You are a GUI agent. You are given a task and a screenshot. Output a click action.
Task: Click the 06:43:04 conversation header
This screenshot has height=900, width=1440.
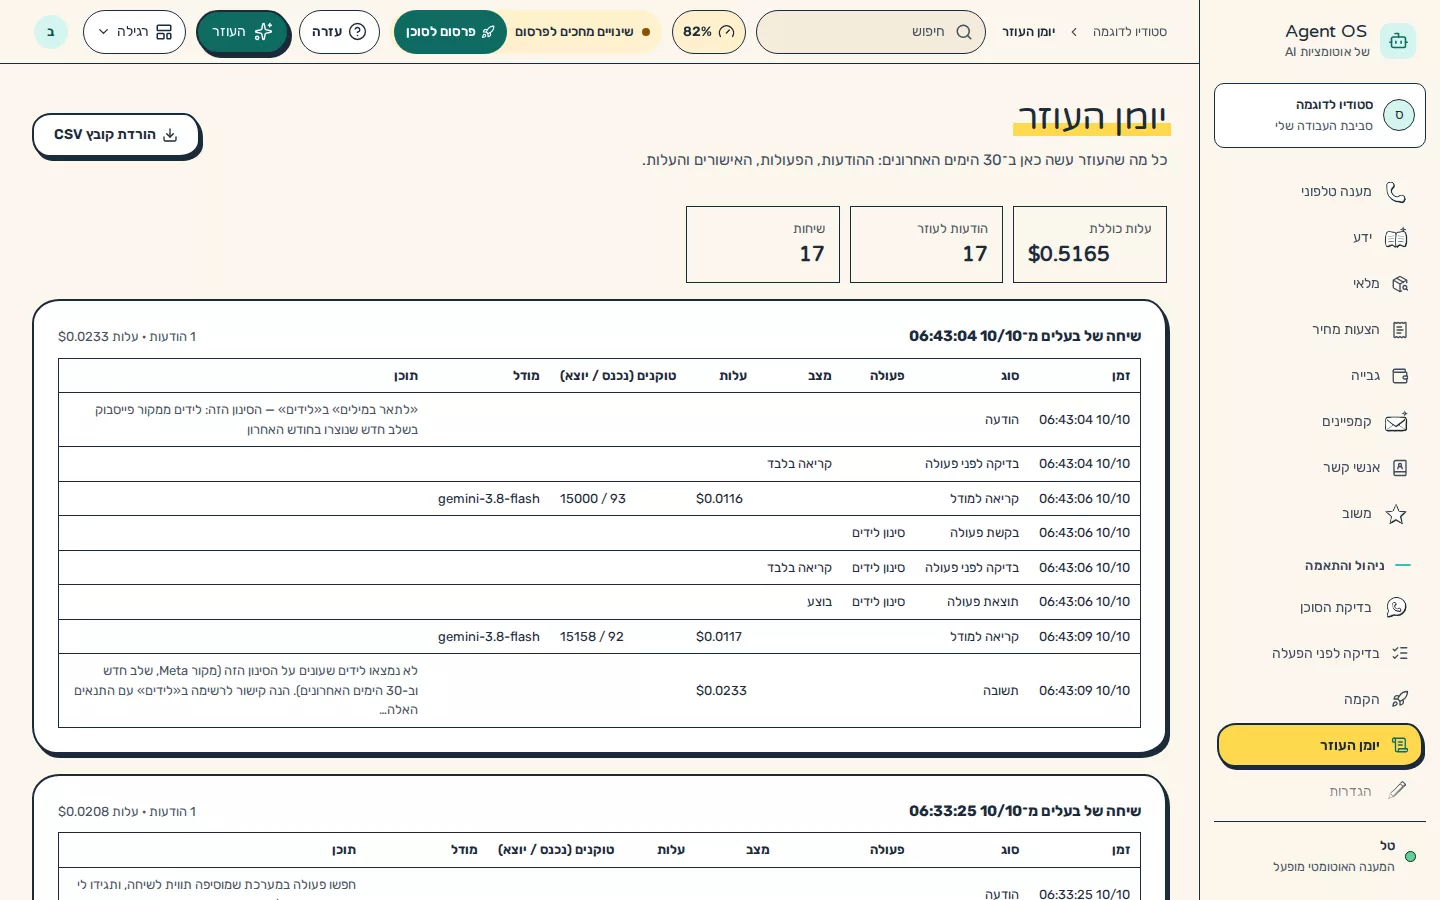coord(1025,336)
